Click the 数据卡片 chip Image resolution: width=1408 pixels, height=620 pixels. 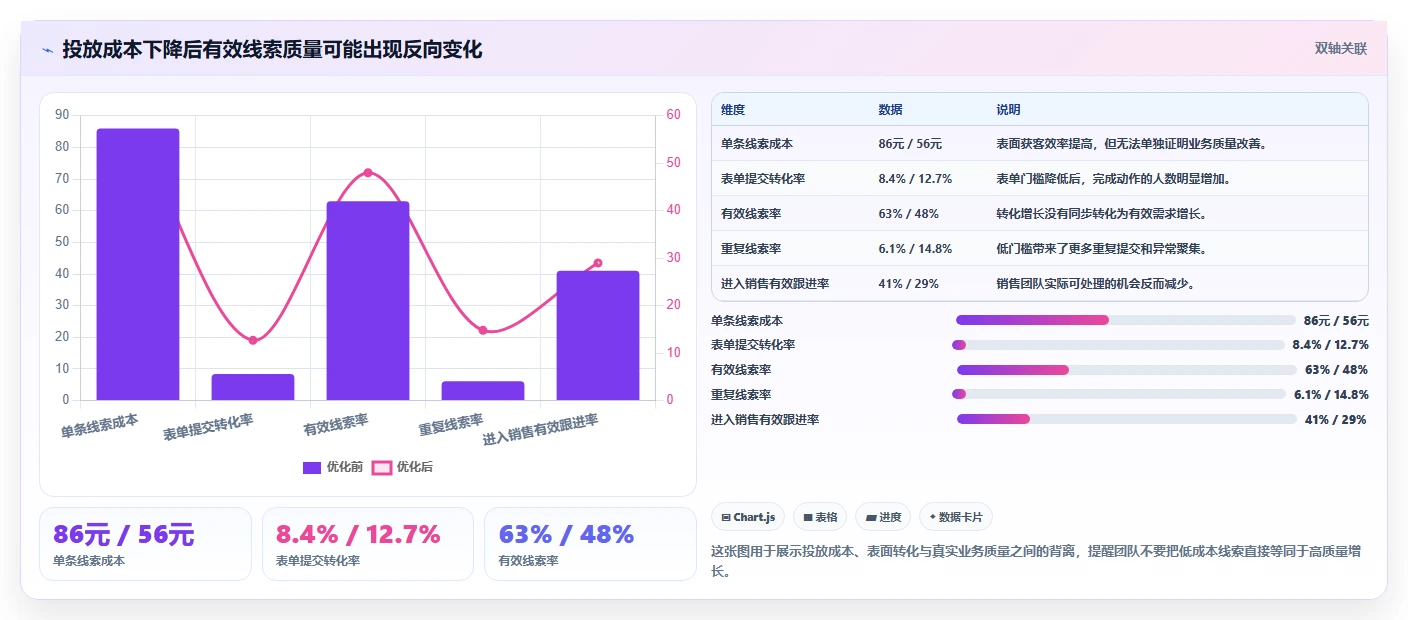pyautogui.click(x=956, y=517)
